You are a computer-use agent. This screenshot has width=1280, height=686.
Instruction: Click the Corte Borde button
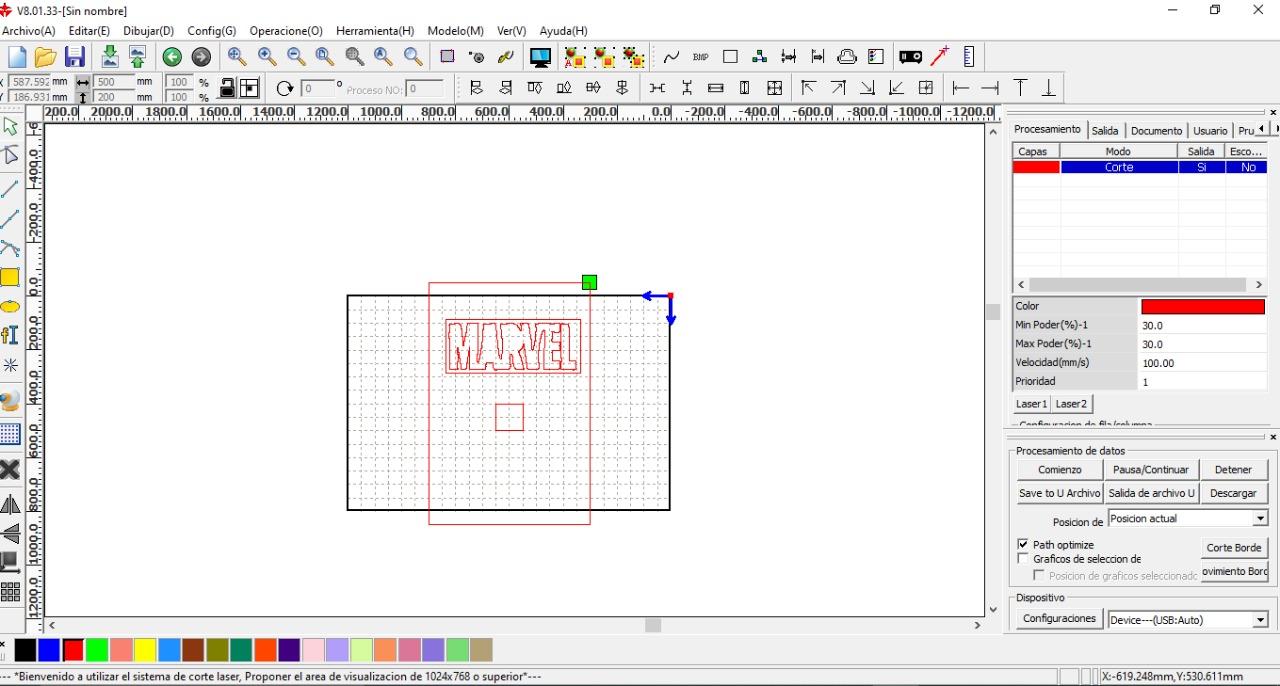tap(1234, 548)
